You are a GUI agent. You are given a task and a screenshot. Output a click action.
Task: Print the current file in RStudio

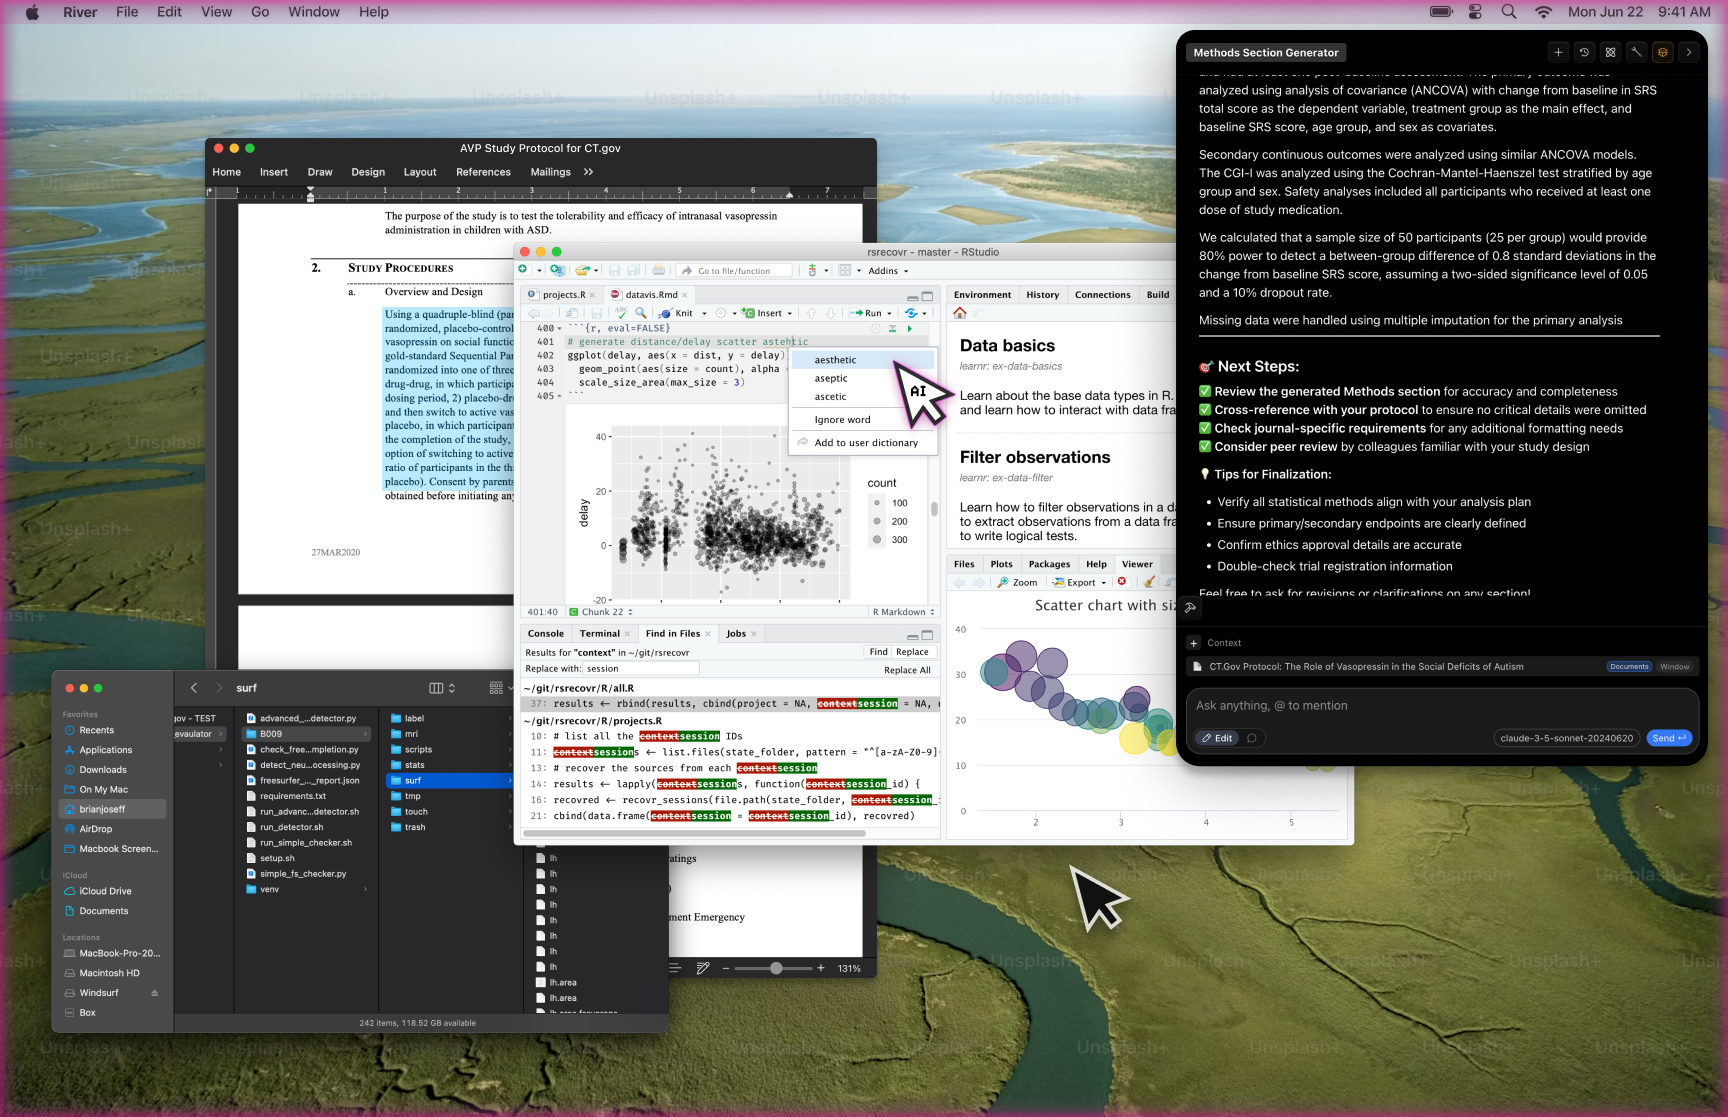tap(658, 270)
